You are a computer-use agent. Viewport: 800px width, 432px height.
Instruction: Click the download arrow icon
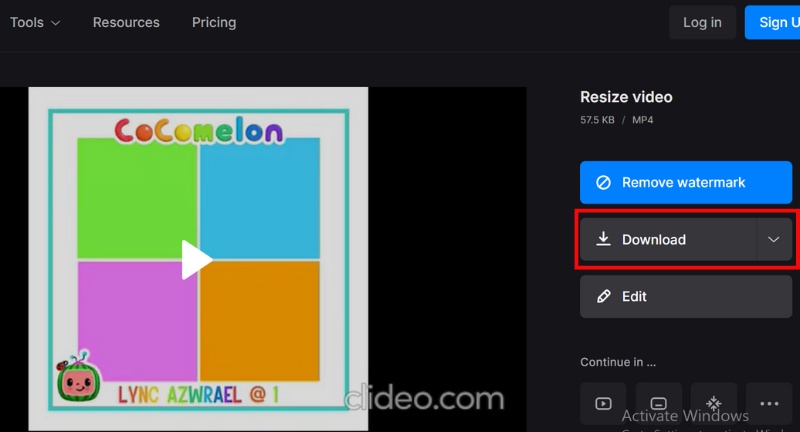(x=603, y=240)
